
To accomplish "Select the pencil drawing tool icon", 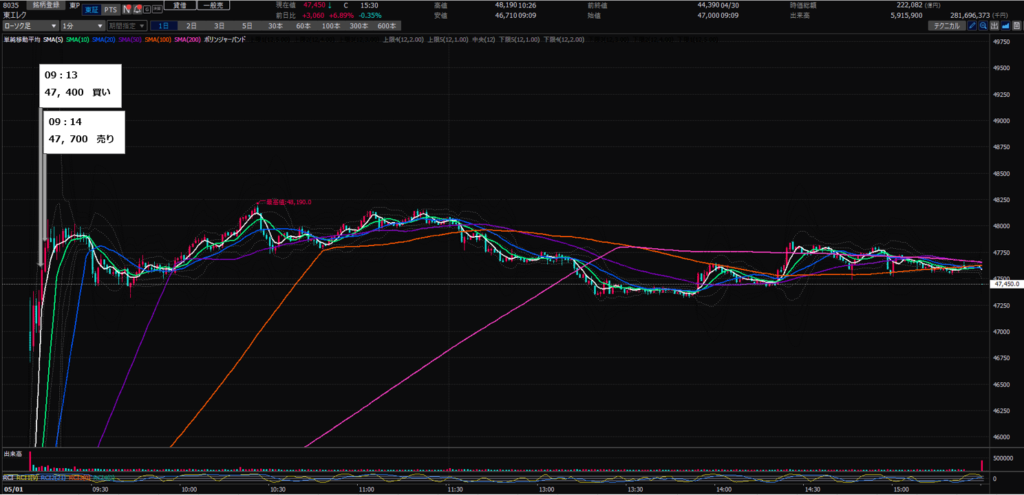I will [972, 25].
